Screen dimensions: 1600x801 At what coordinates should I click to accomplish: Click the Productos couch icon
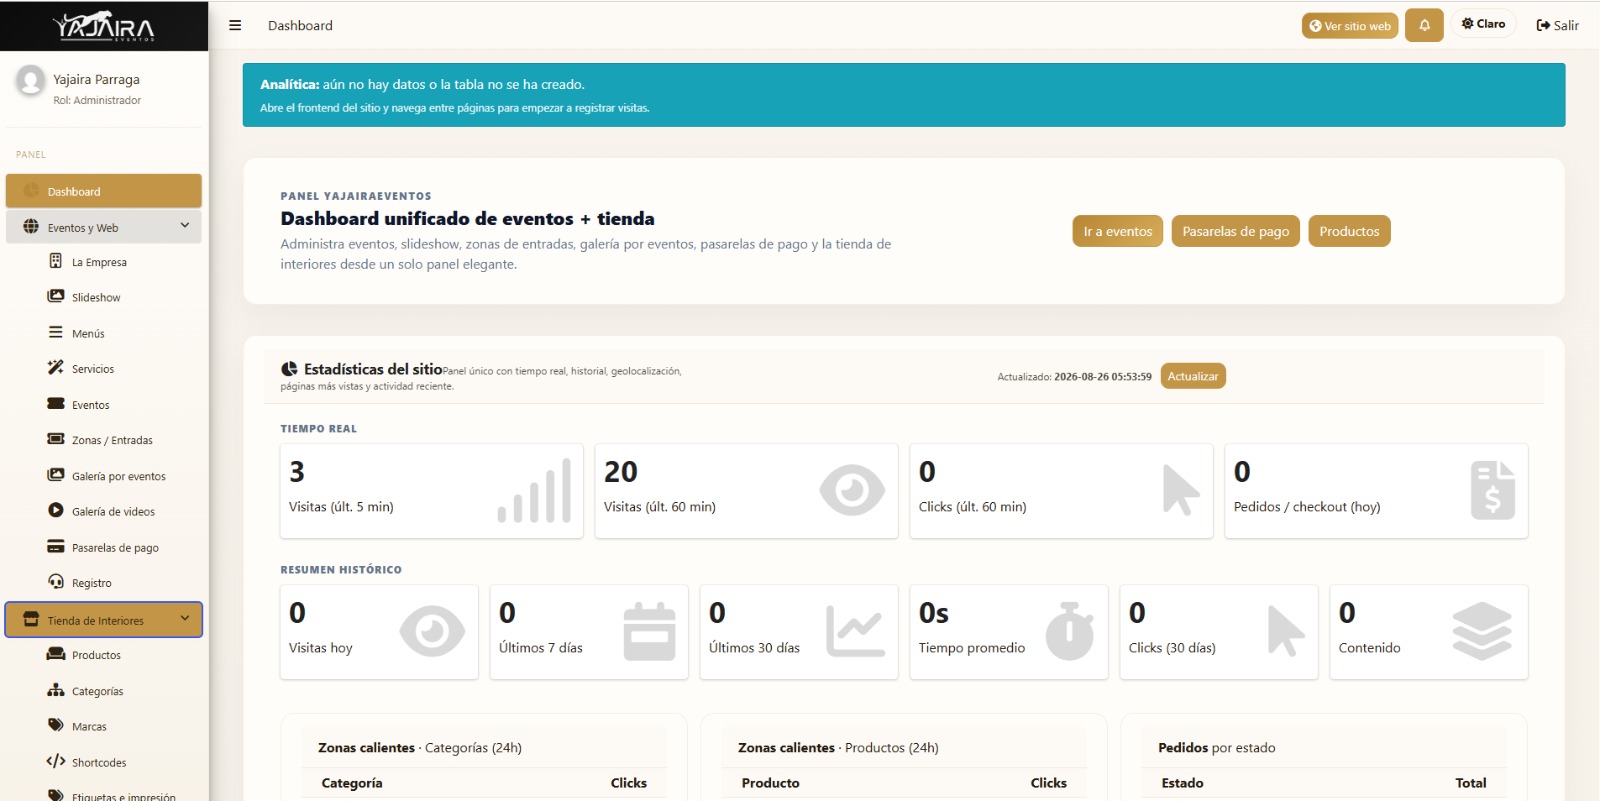56,654
